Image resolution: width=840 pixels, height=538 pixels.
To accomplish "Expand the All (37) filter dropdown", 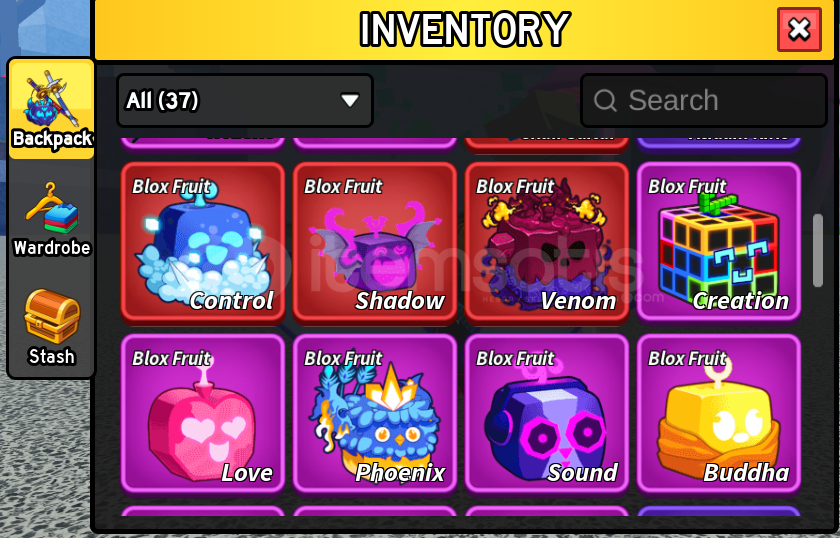I will (x=245, y=100).
